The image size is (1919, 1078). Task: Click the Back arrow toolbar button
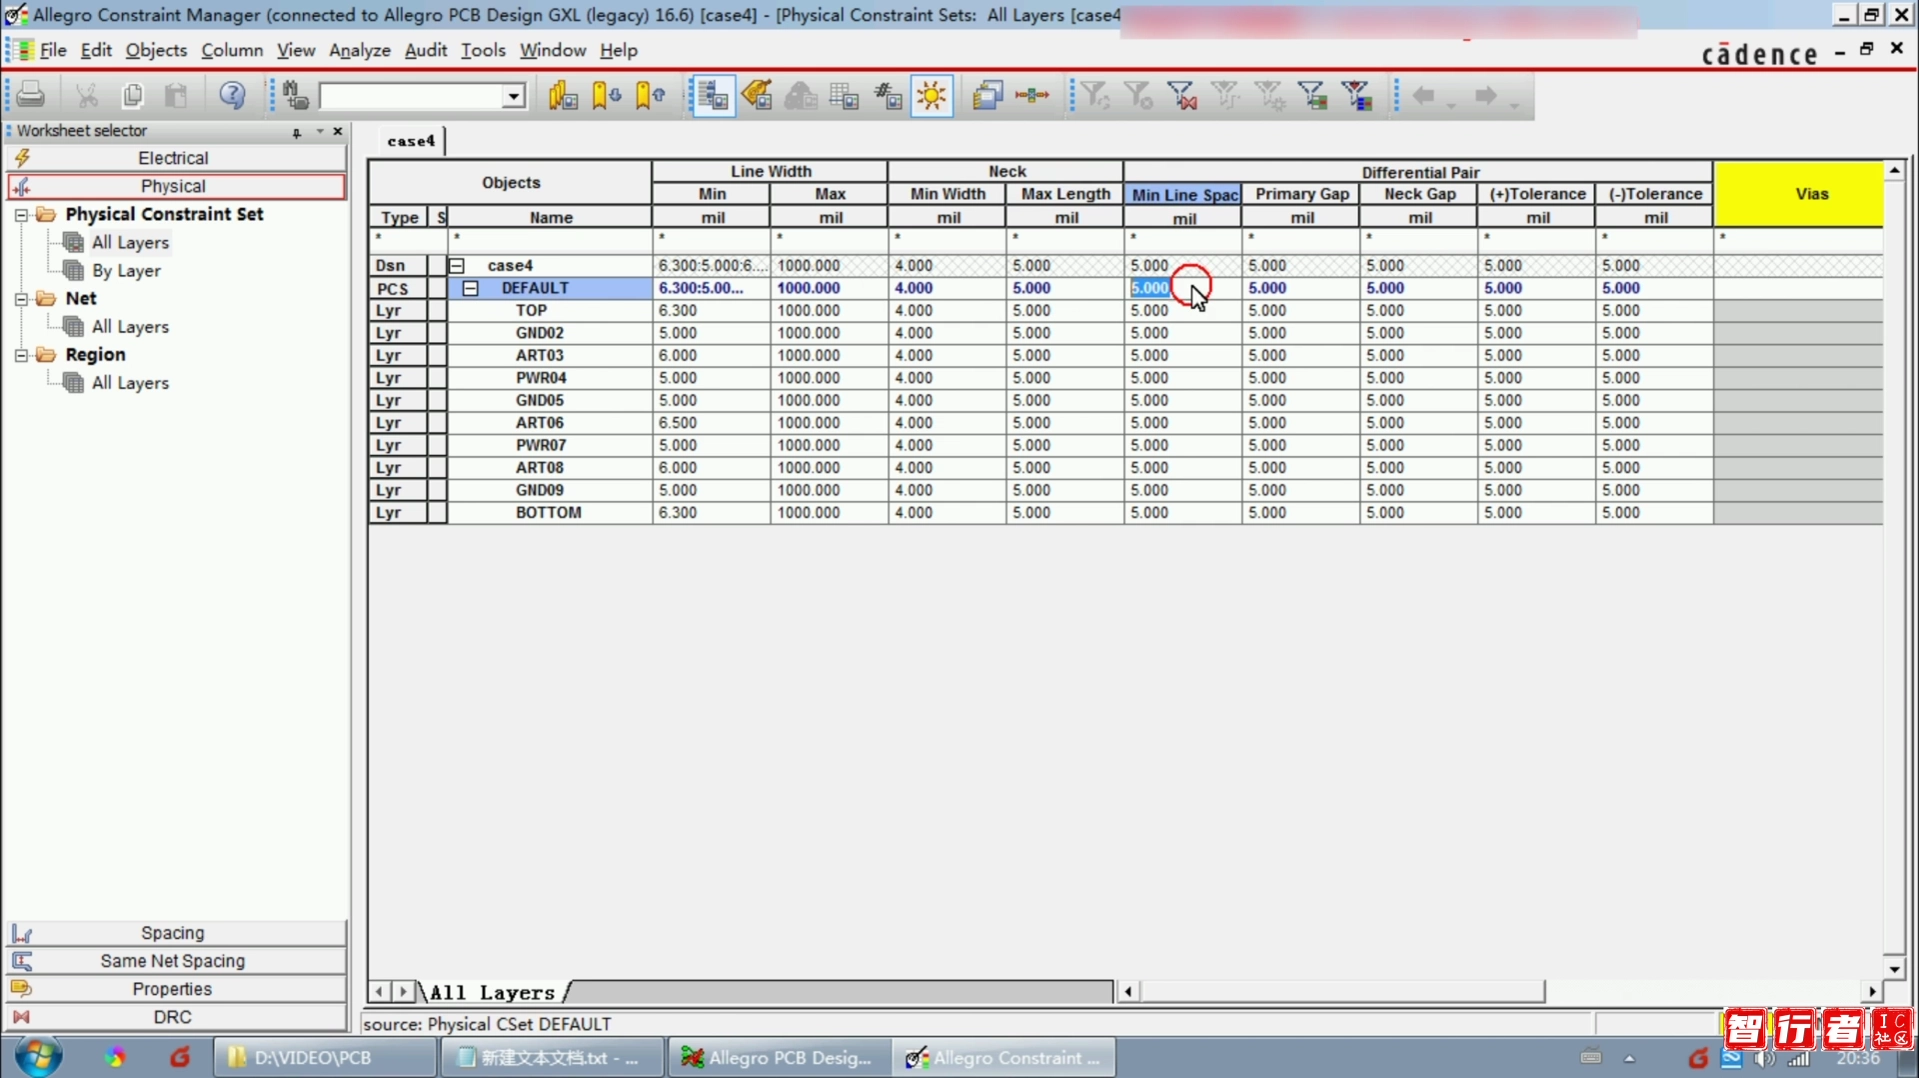coord(1423,95)
